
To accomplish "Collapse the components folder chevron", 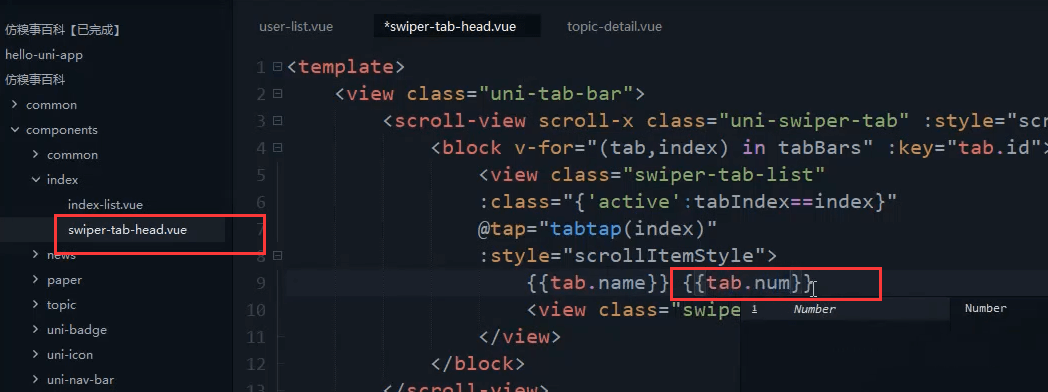I will point(14,130).
